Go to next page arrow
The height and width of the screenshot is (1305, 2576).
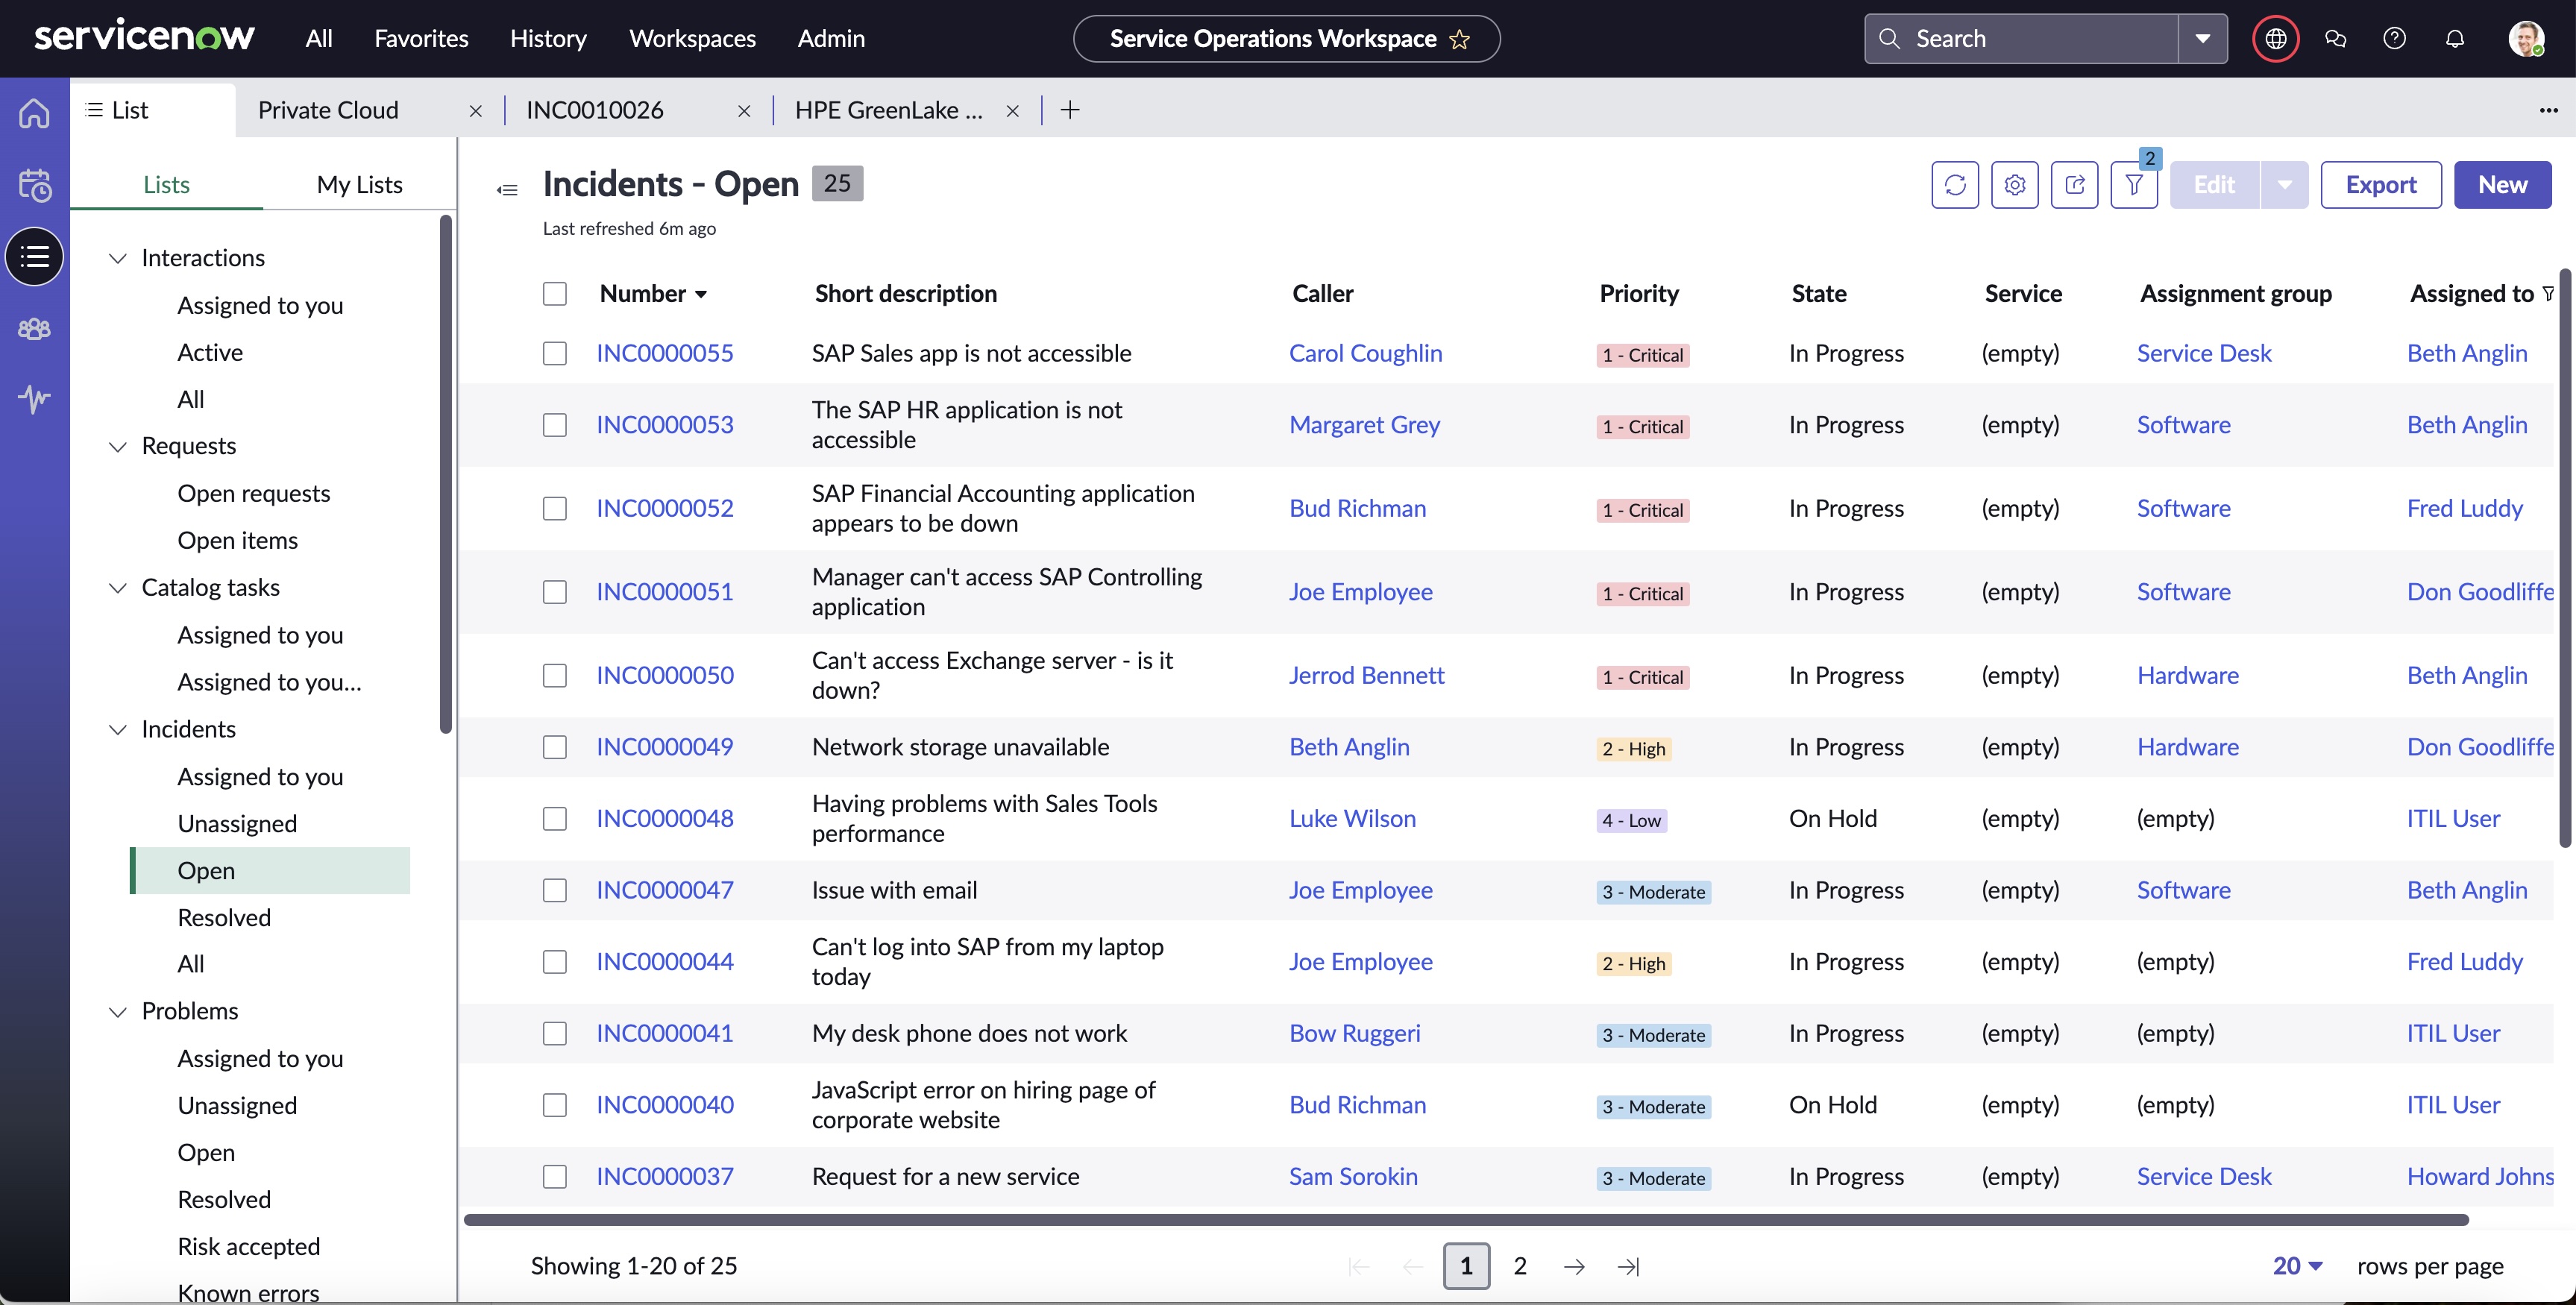click(x=1574, y=1266)
